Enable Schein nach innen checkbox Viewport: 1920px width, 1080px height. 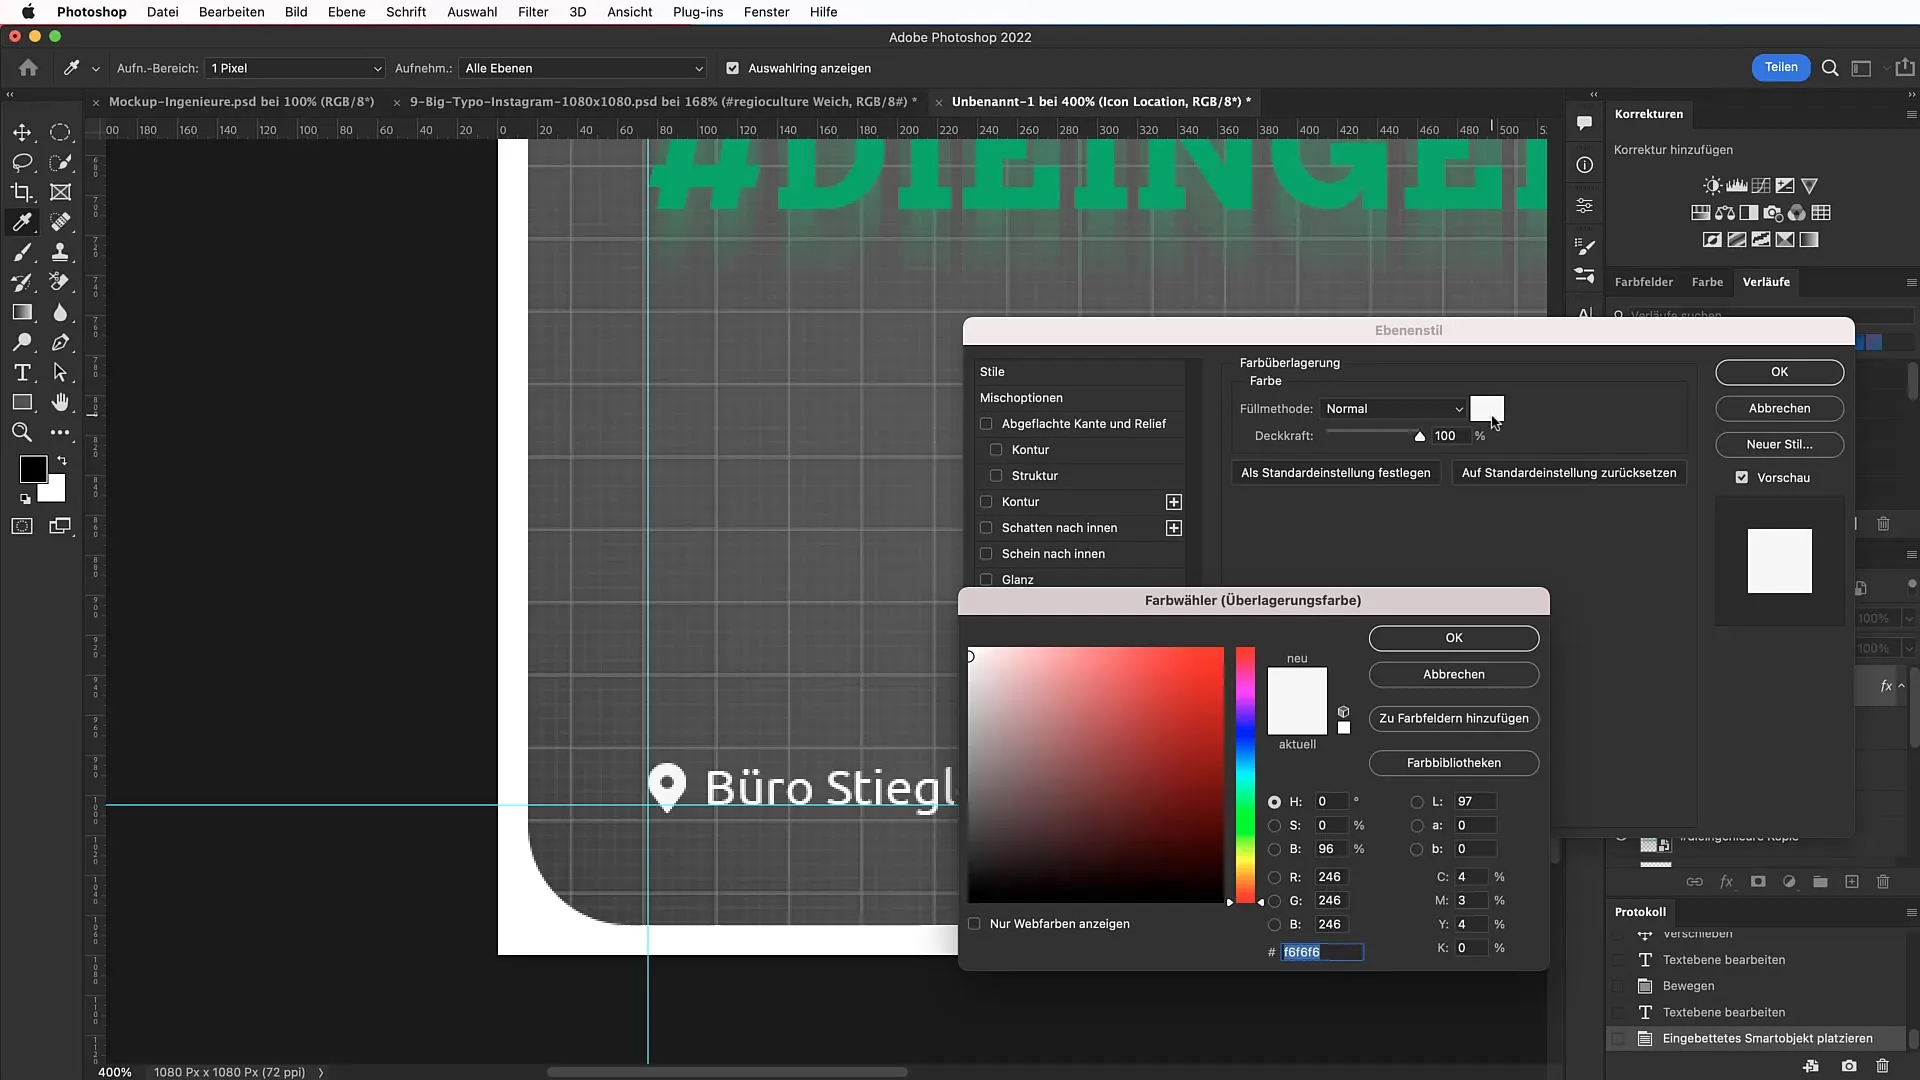[x=986, y=554]
